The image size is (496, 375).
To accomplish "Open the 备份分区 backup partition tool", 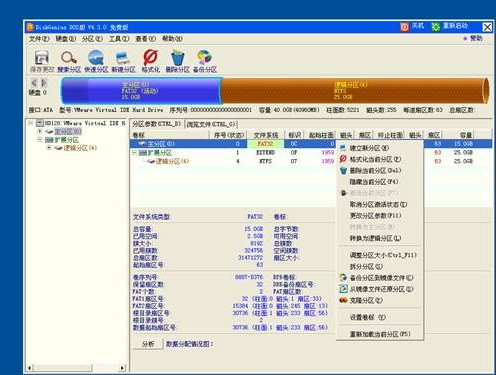I will tap(204, 58).
